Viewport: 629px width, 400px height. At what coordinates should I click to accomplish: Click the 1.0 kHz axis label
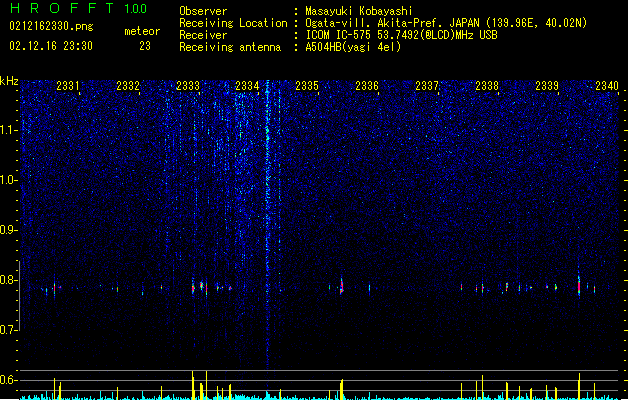tap(9, 180)
